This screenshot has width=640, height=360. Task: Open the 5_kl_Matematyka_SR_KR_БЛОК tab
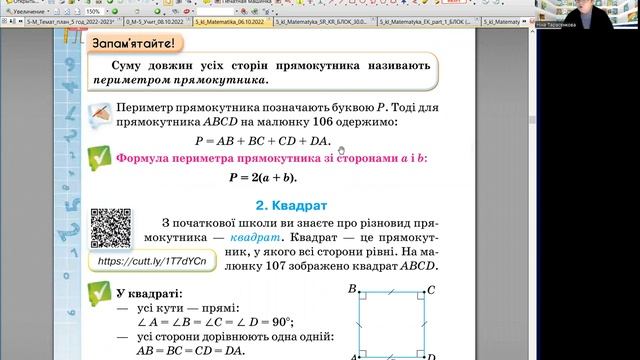(x=324, y=22)
